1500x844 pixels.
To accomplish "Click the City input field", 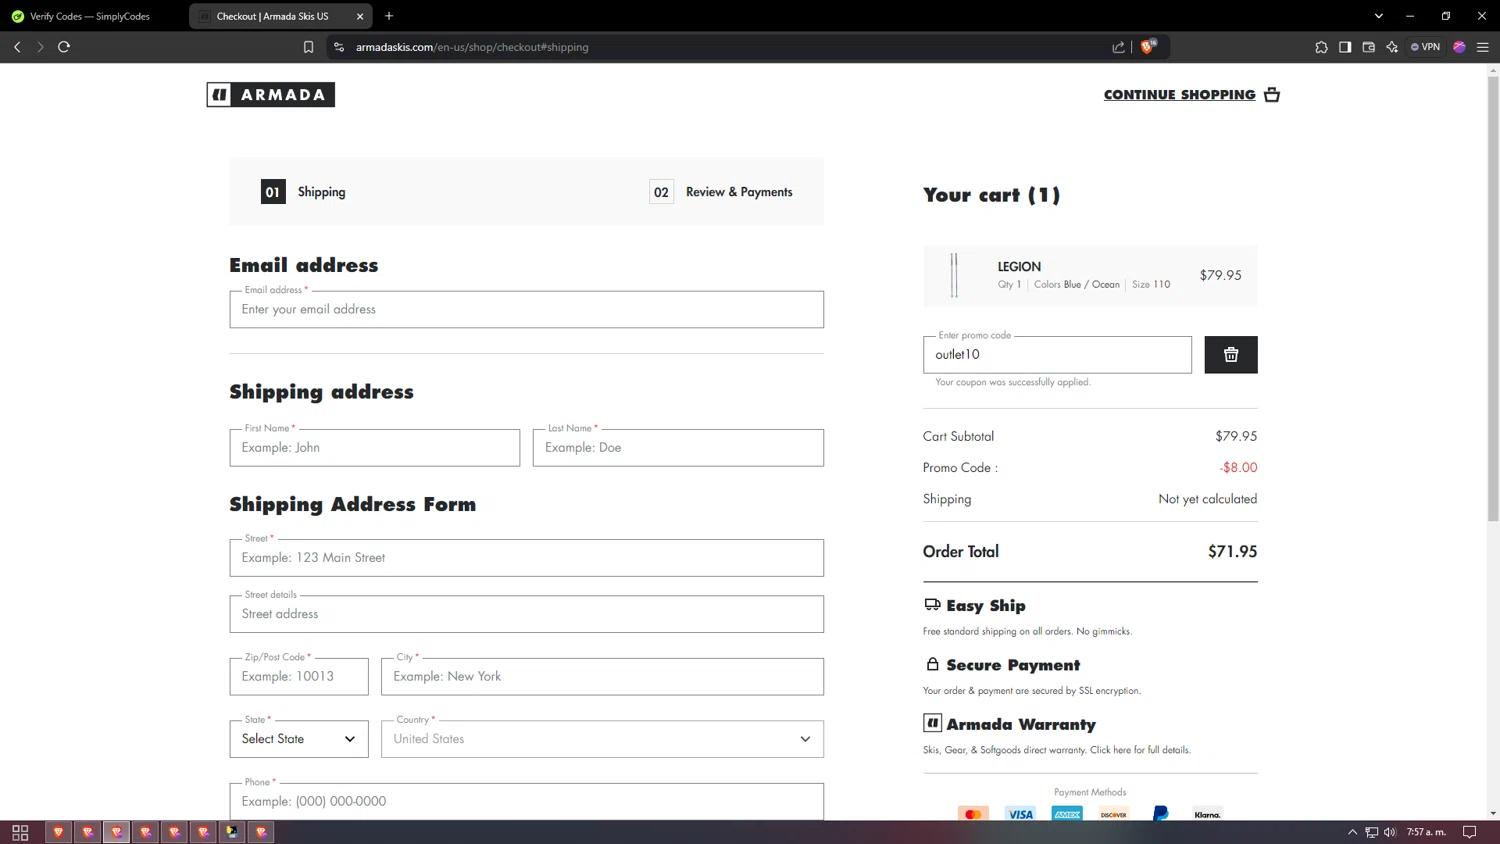I will (x=602, y=677).
